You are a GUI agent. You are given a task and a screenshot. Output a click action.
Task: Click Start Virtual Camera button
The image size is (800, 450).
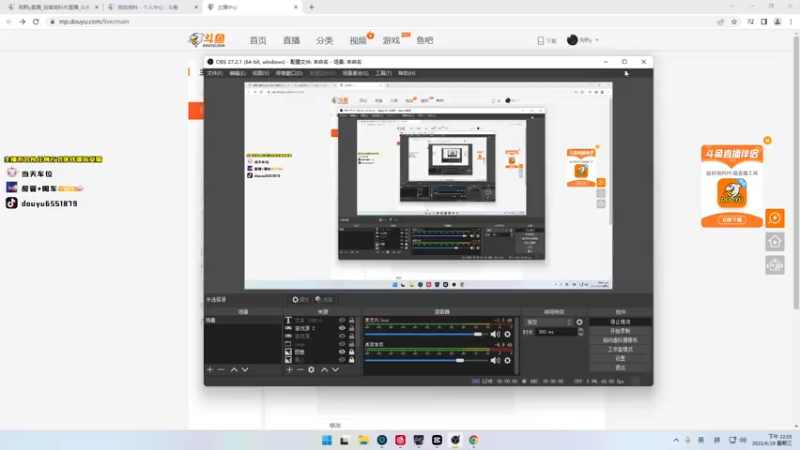click(620, 340)
